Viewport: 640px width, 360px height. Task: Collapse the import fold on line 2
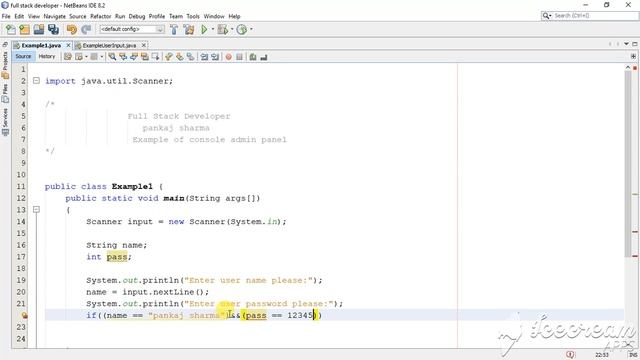point(36,81)
